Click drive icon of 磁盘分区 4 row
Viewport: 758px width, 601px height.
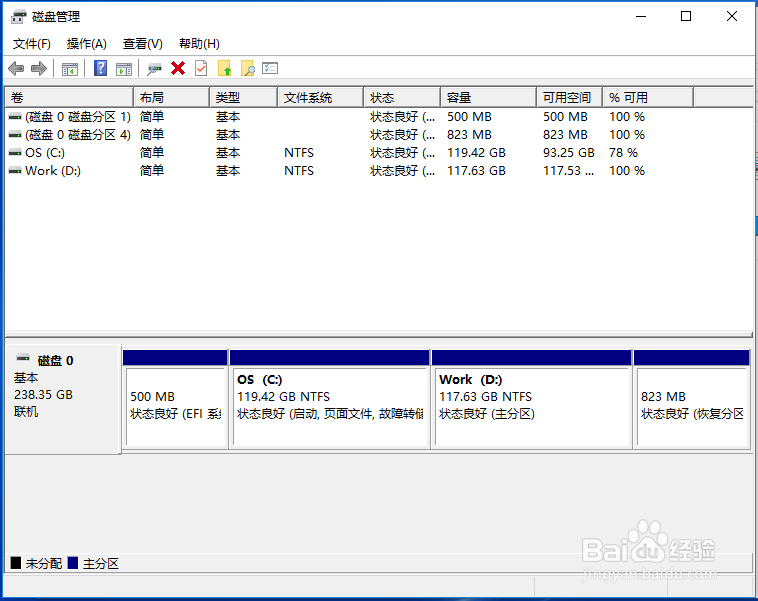point(15,134)
